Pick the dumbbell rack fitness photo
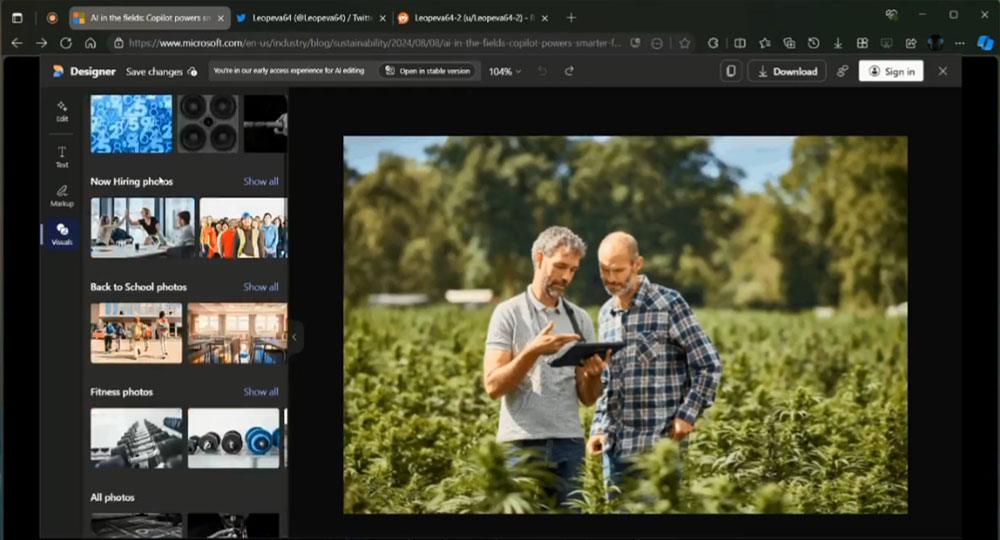The image size is (1000, 540). (x=136, y=438)
